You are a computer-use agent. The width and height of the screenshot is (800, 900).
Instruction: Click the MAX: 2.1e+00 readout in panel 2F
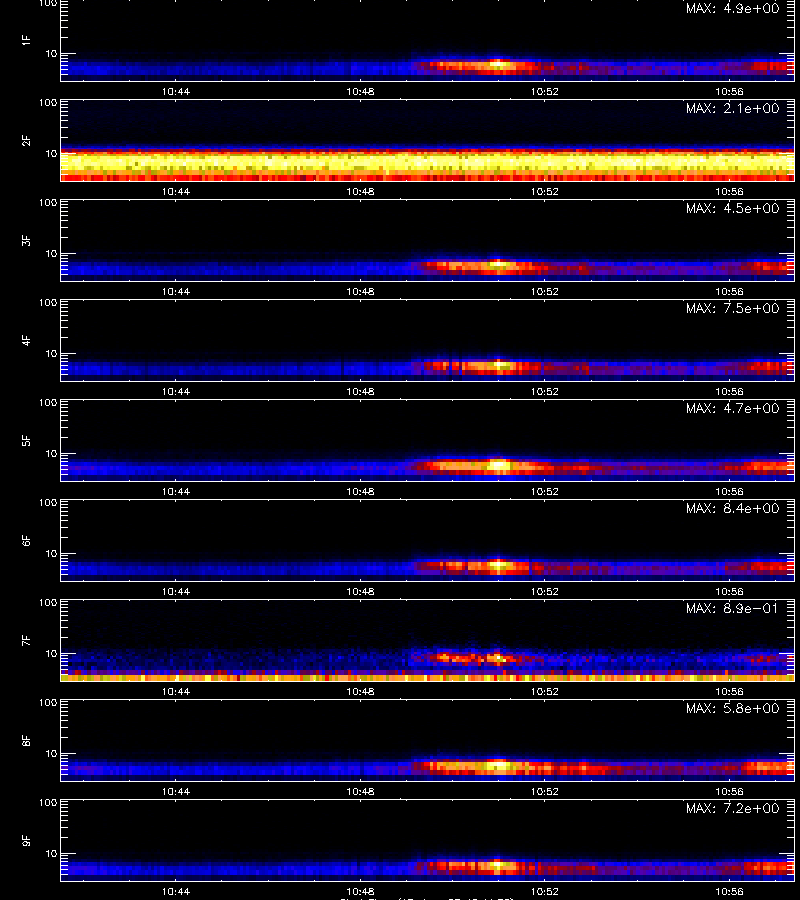732,108
